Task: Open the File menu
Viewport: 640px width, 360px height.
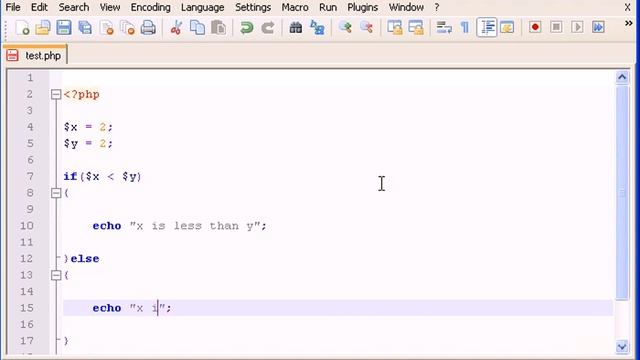Action: [13, 7]
